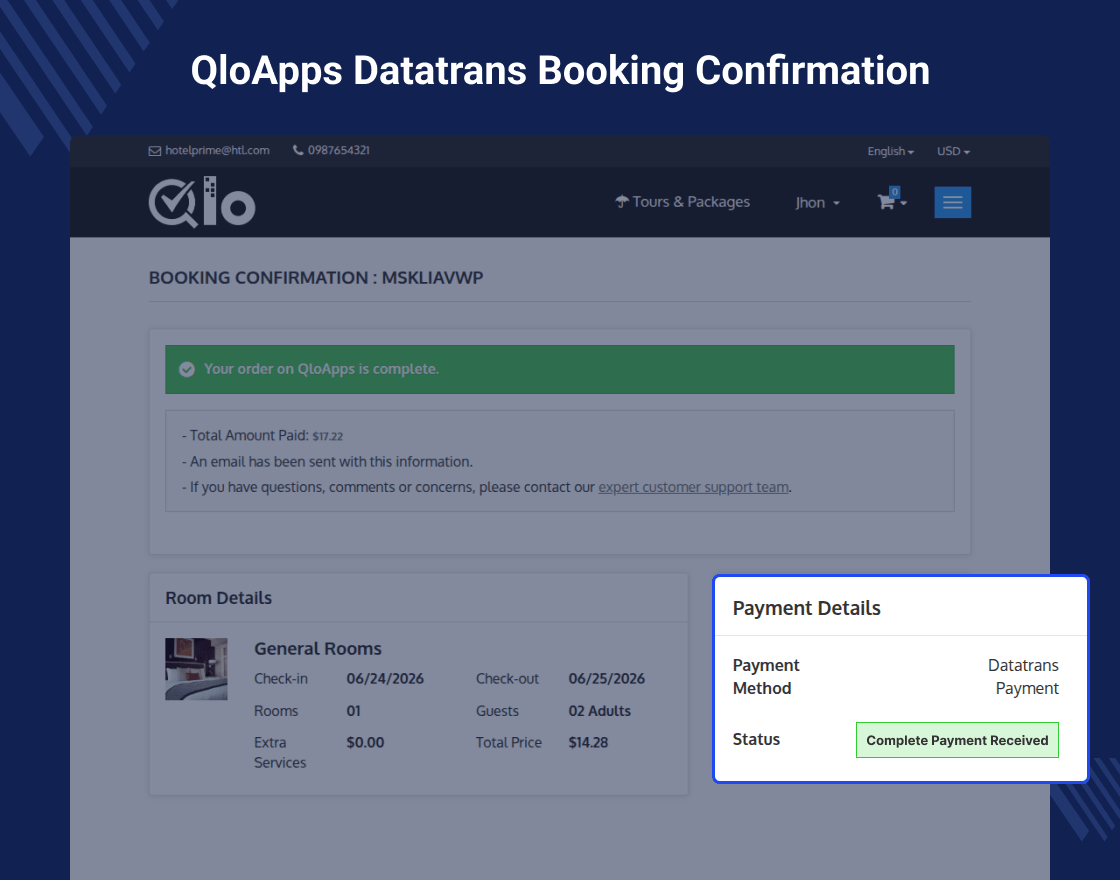Click the General Rooms title
The height and width of the screenshot is (880, 1120).
(x=318, y=649)
